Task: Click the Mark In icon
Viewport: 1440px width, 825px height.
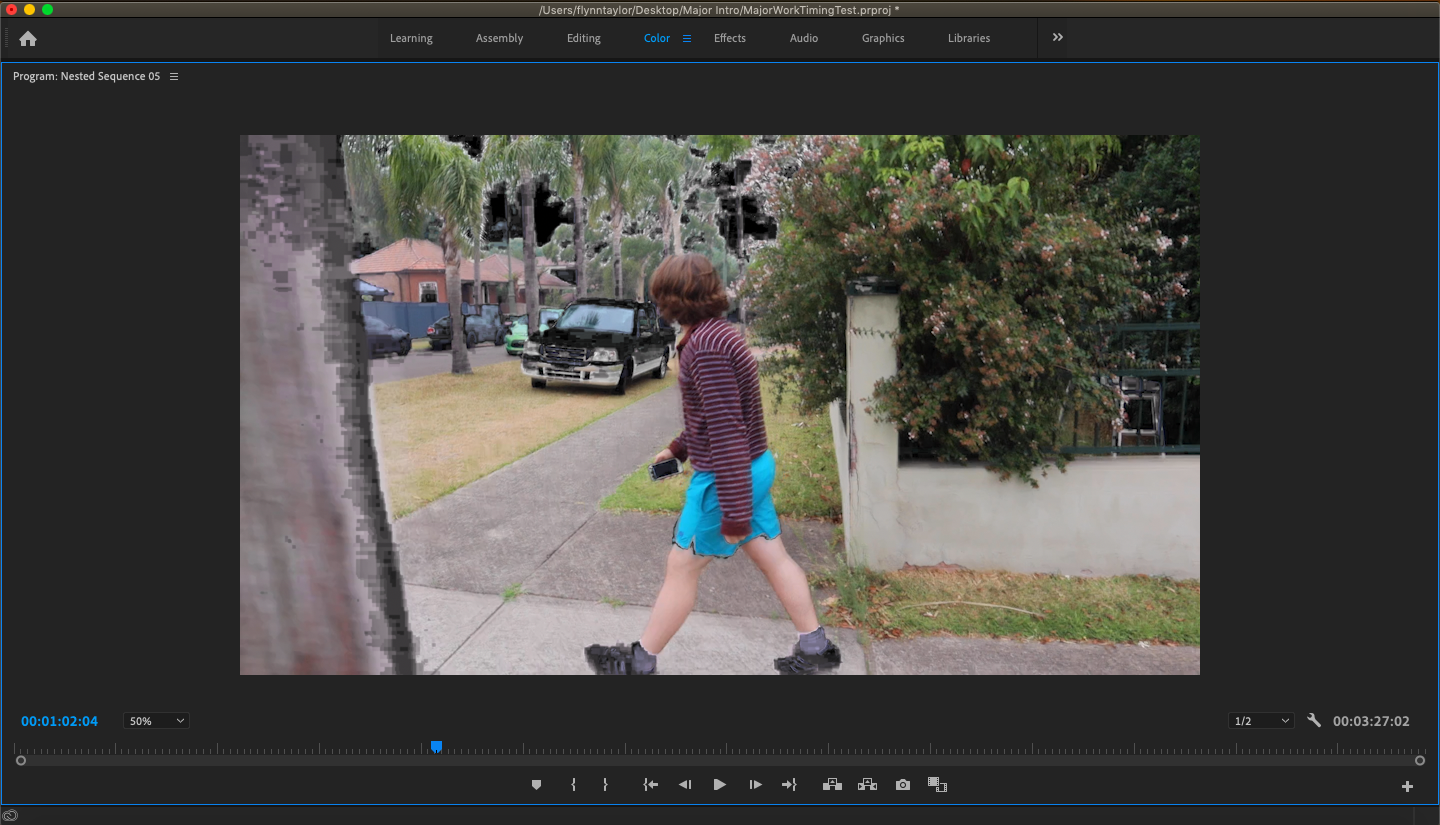Action: coord(573,784)
